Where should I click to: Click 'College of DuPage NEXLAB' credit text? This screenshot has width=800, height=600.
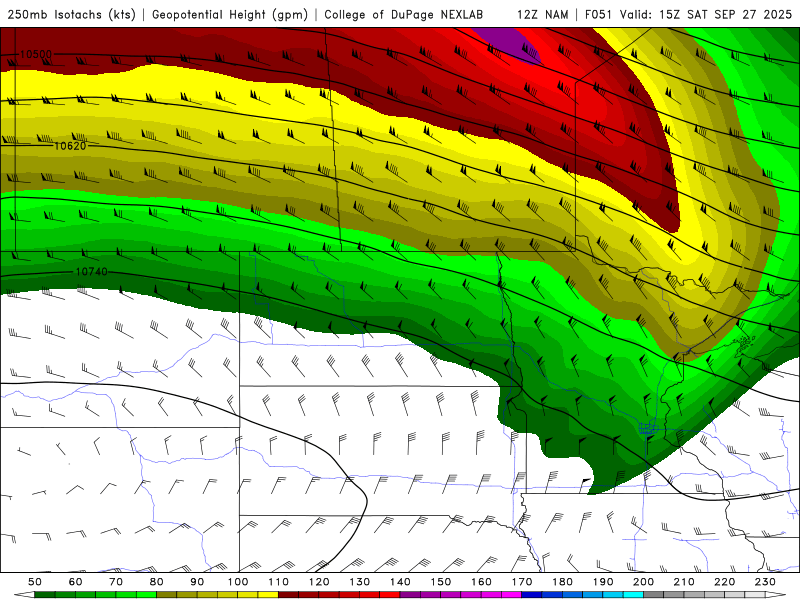[404, 14]
